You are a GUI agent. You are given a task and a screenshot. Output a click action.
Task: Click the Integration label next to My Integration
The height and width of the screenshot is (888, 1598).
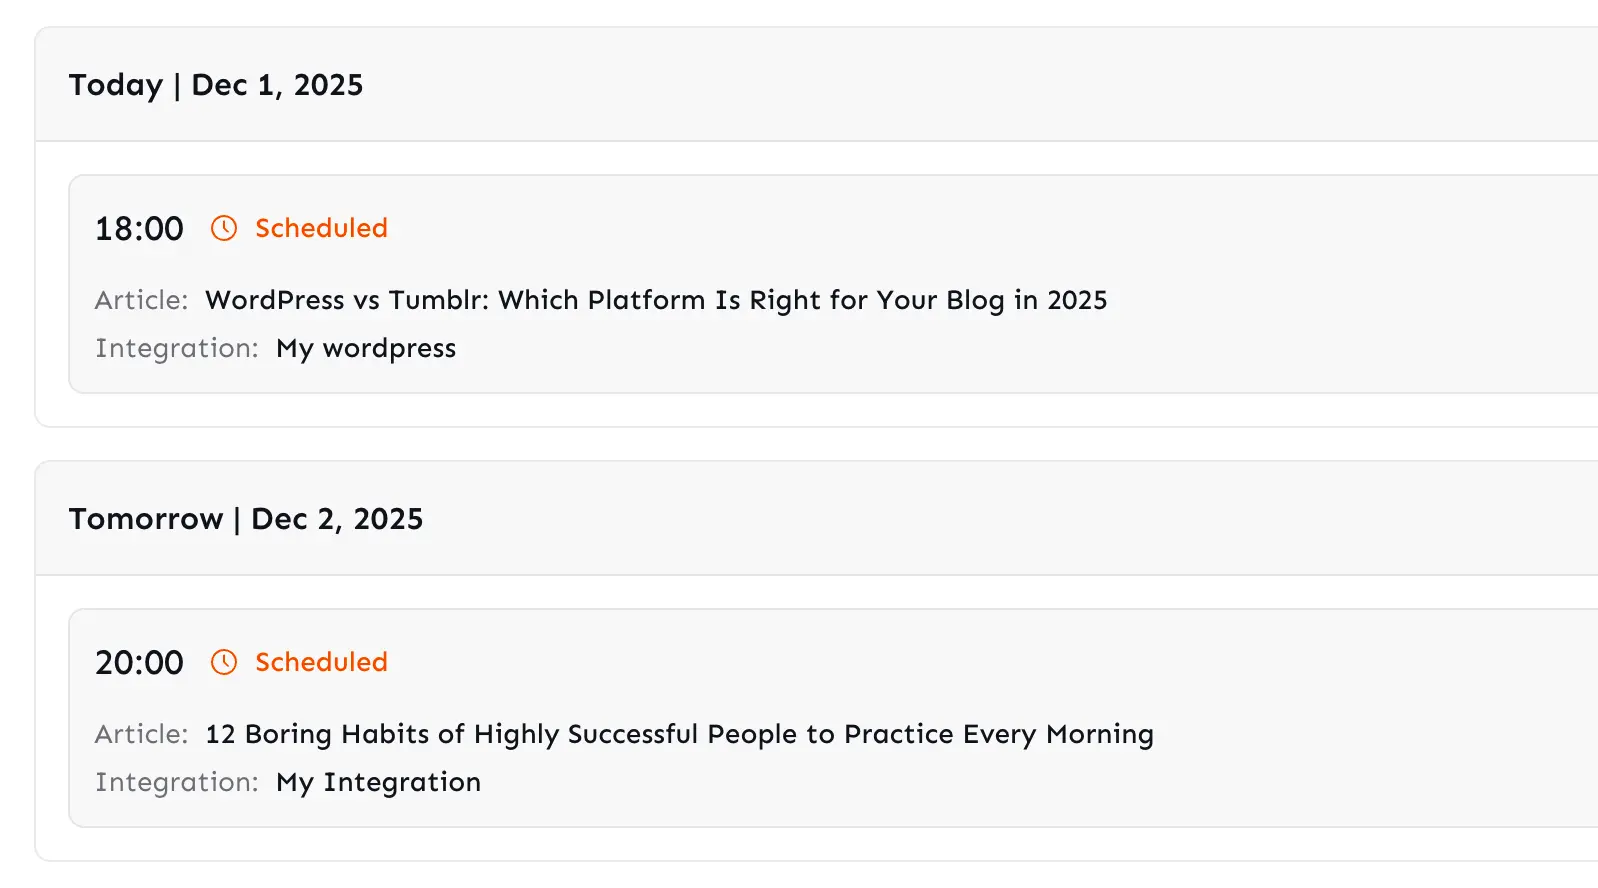point(177,783)
